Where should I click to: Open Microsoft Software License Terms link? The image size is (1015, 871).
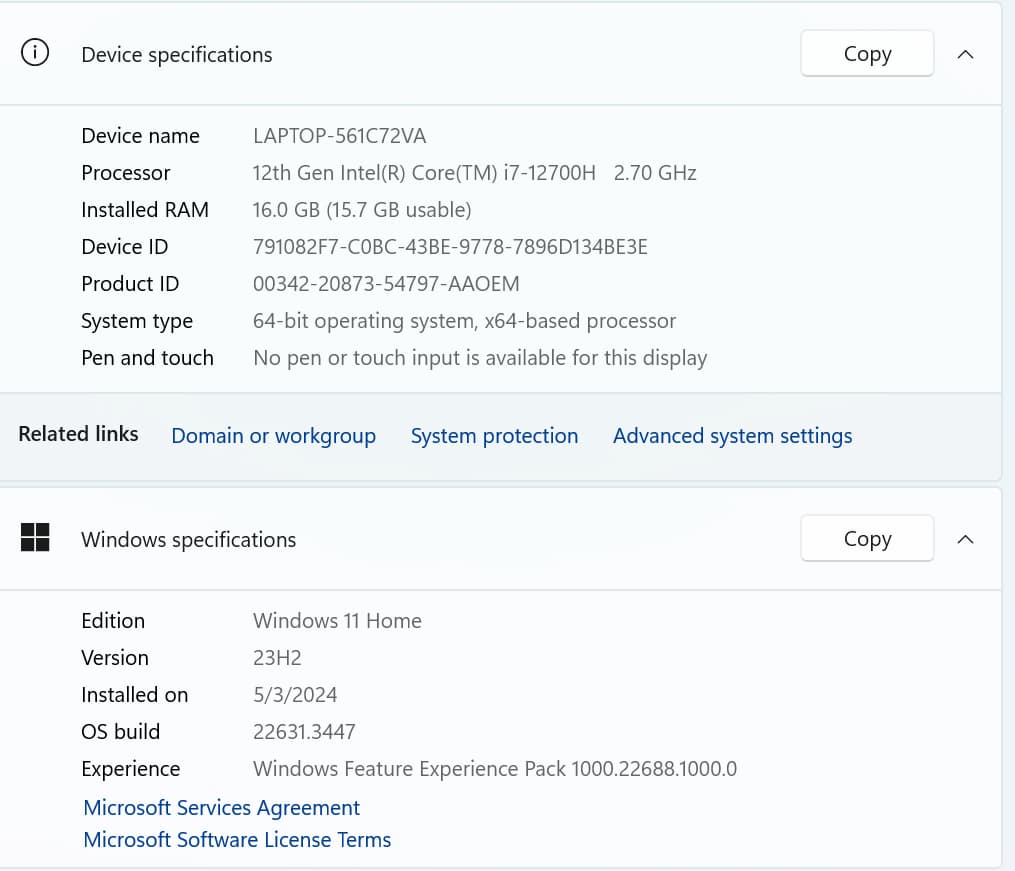237,839
